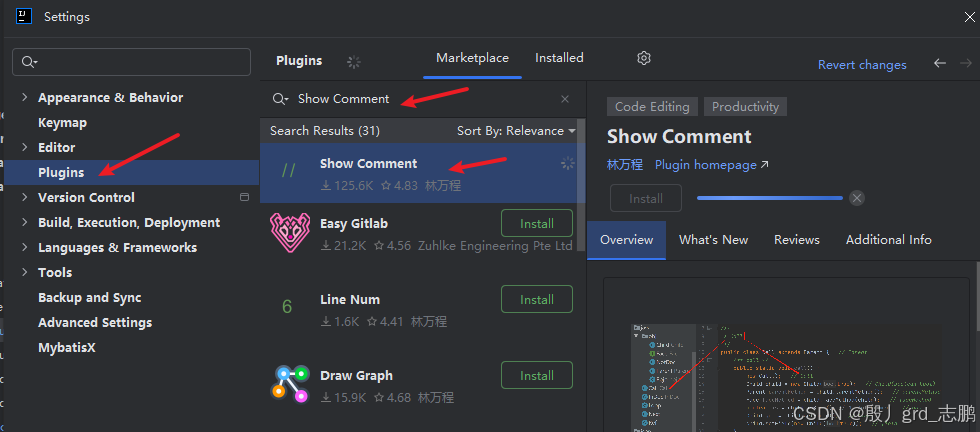Open the plugins settings gear icon
Viewport: 980px width, 432px height.
pos(644,58)
